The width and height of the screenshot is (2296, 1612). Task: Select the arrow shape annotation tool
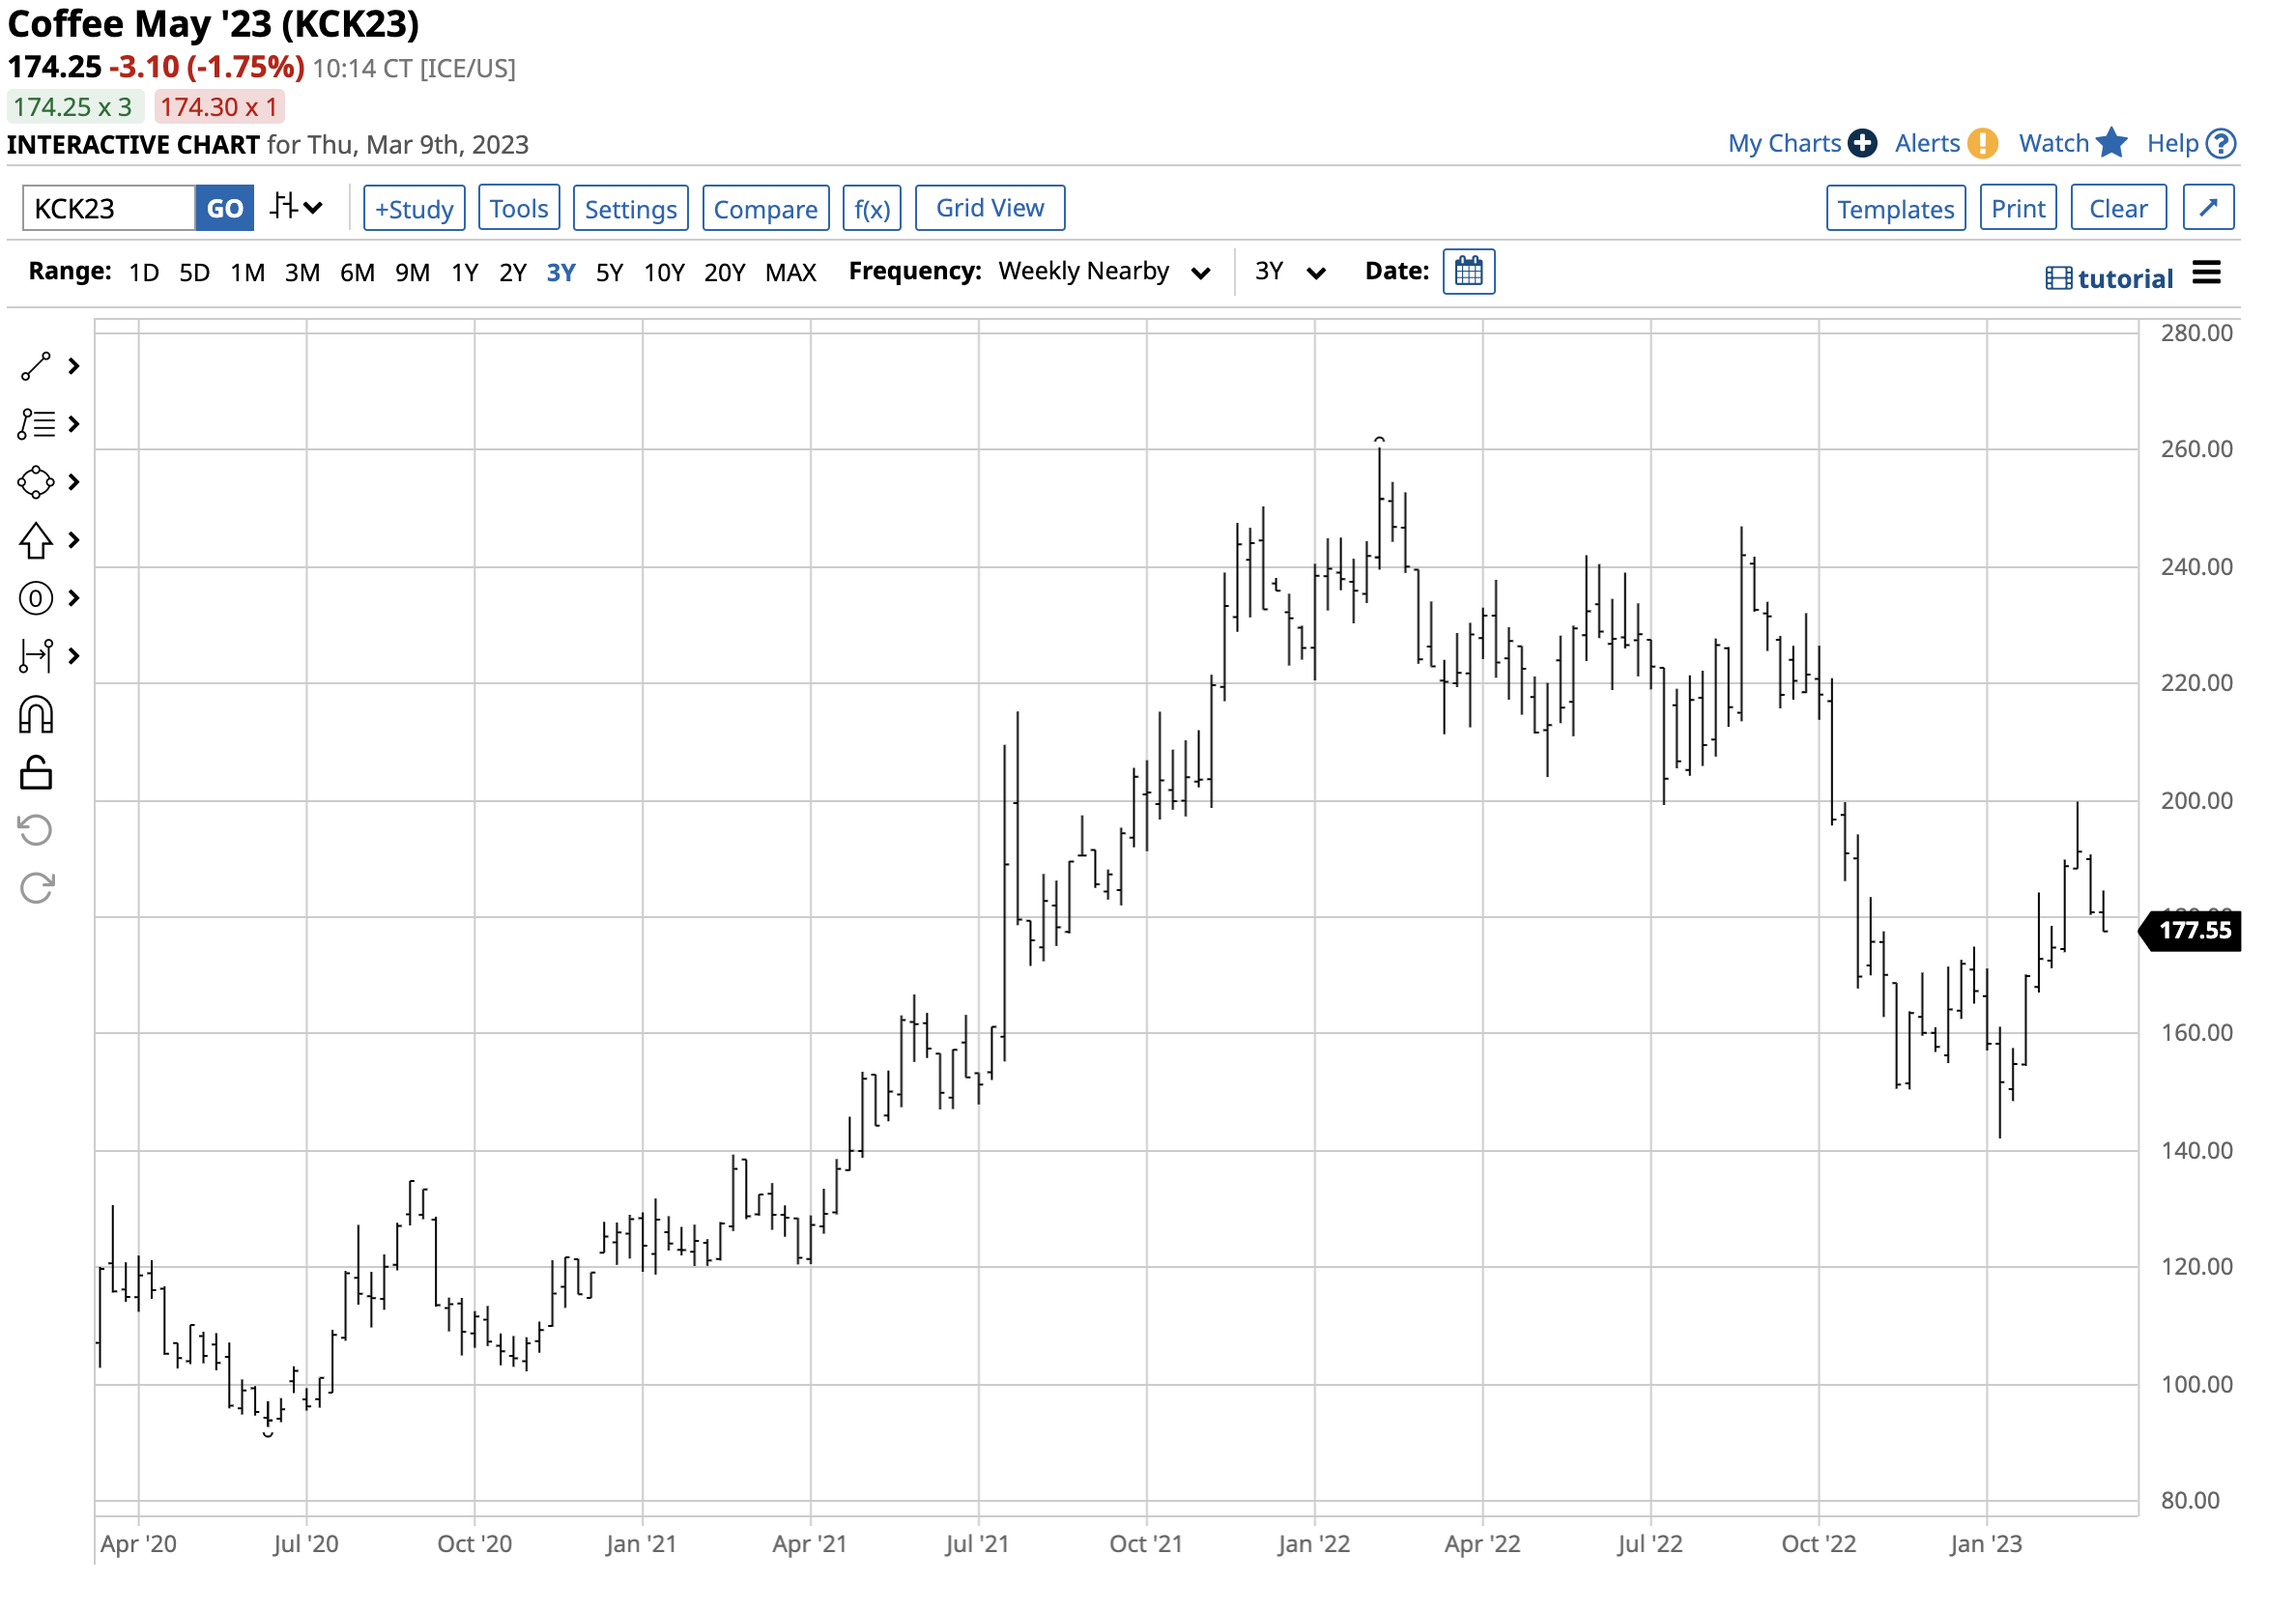(x=36, y=541)
